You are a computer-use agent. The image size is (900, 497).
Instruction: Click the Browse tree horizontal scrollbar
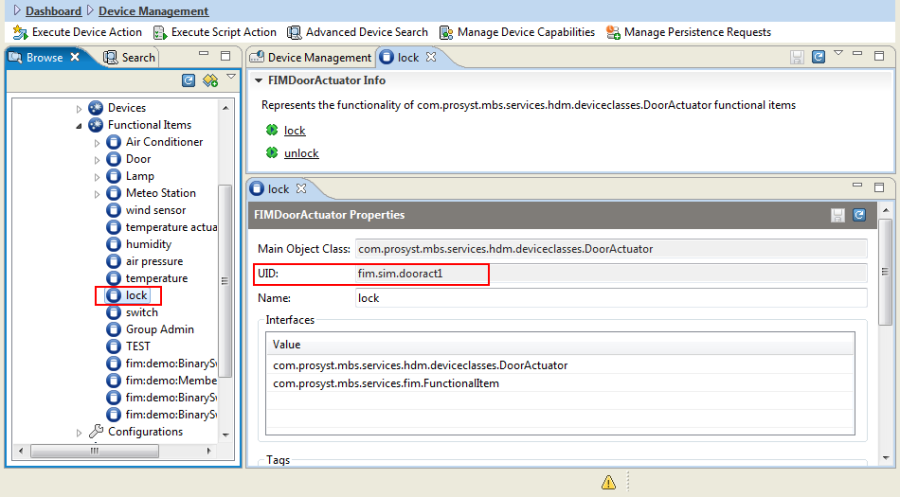[x=115, y=451]
